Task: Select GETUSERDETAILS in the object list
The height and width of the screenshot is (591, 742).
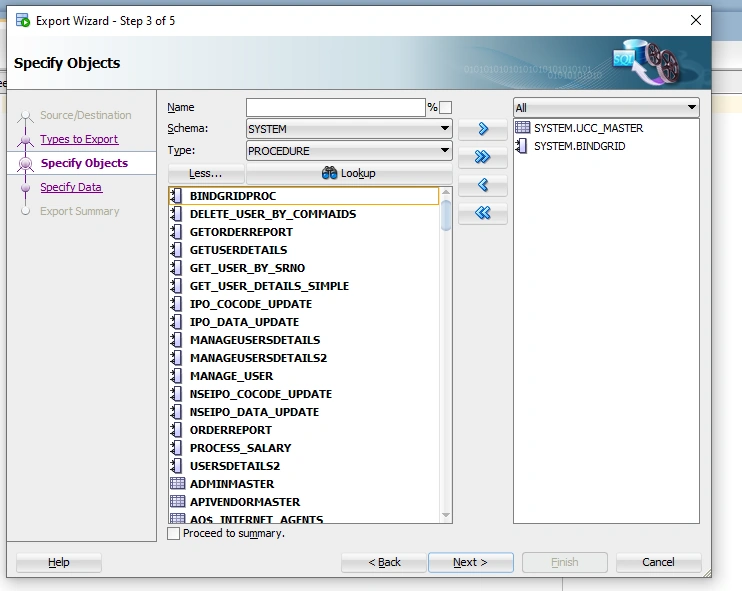Action: (304, 250)
